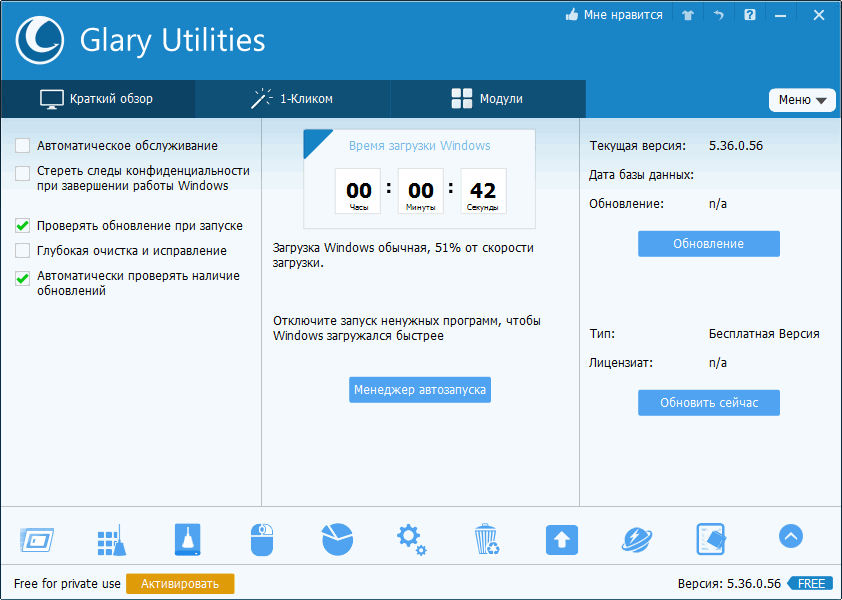Viewport: 842px width, 600px height.
Task: Open the mouse-shaped context menu manager icon
Action: [261, 540]
